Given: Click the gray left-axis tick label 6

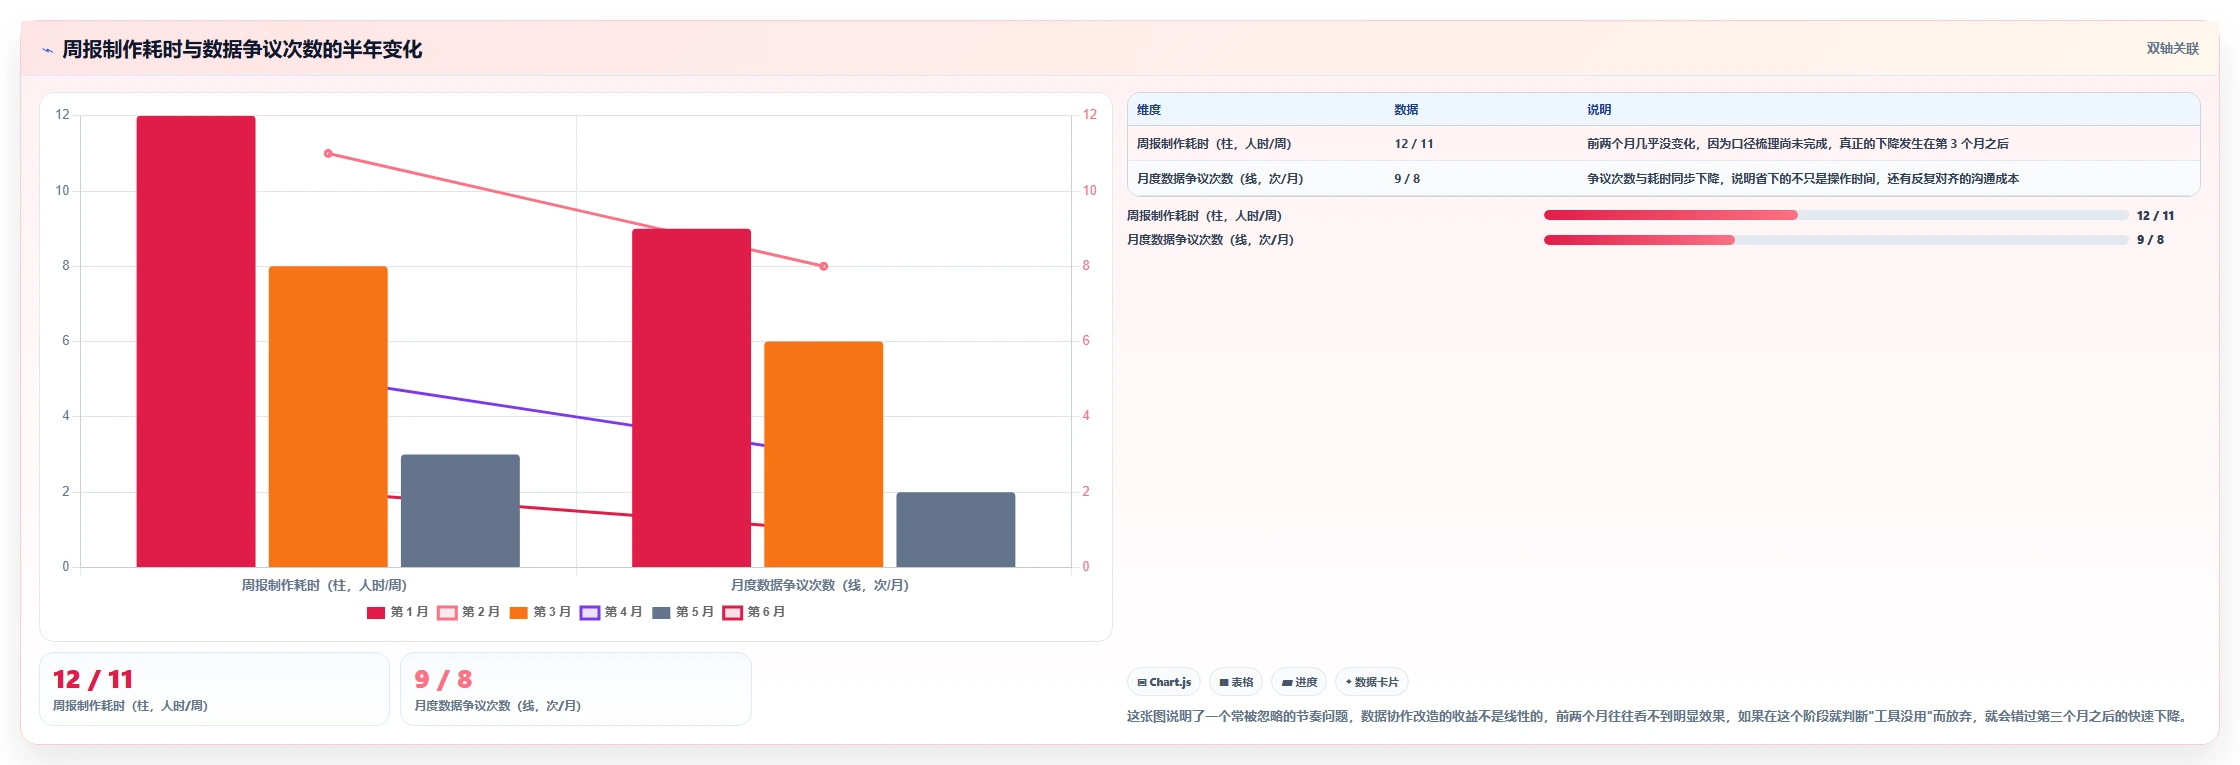Looking at the screenshot, I should tap(66, 341).
